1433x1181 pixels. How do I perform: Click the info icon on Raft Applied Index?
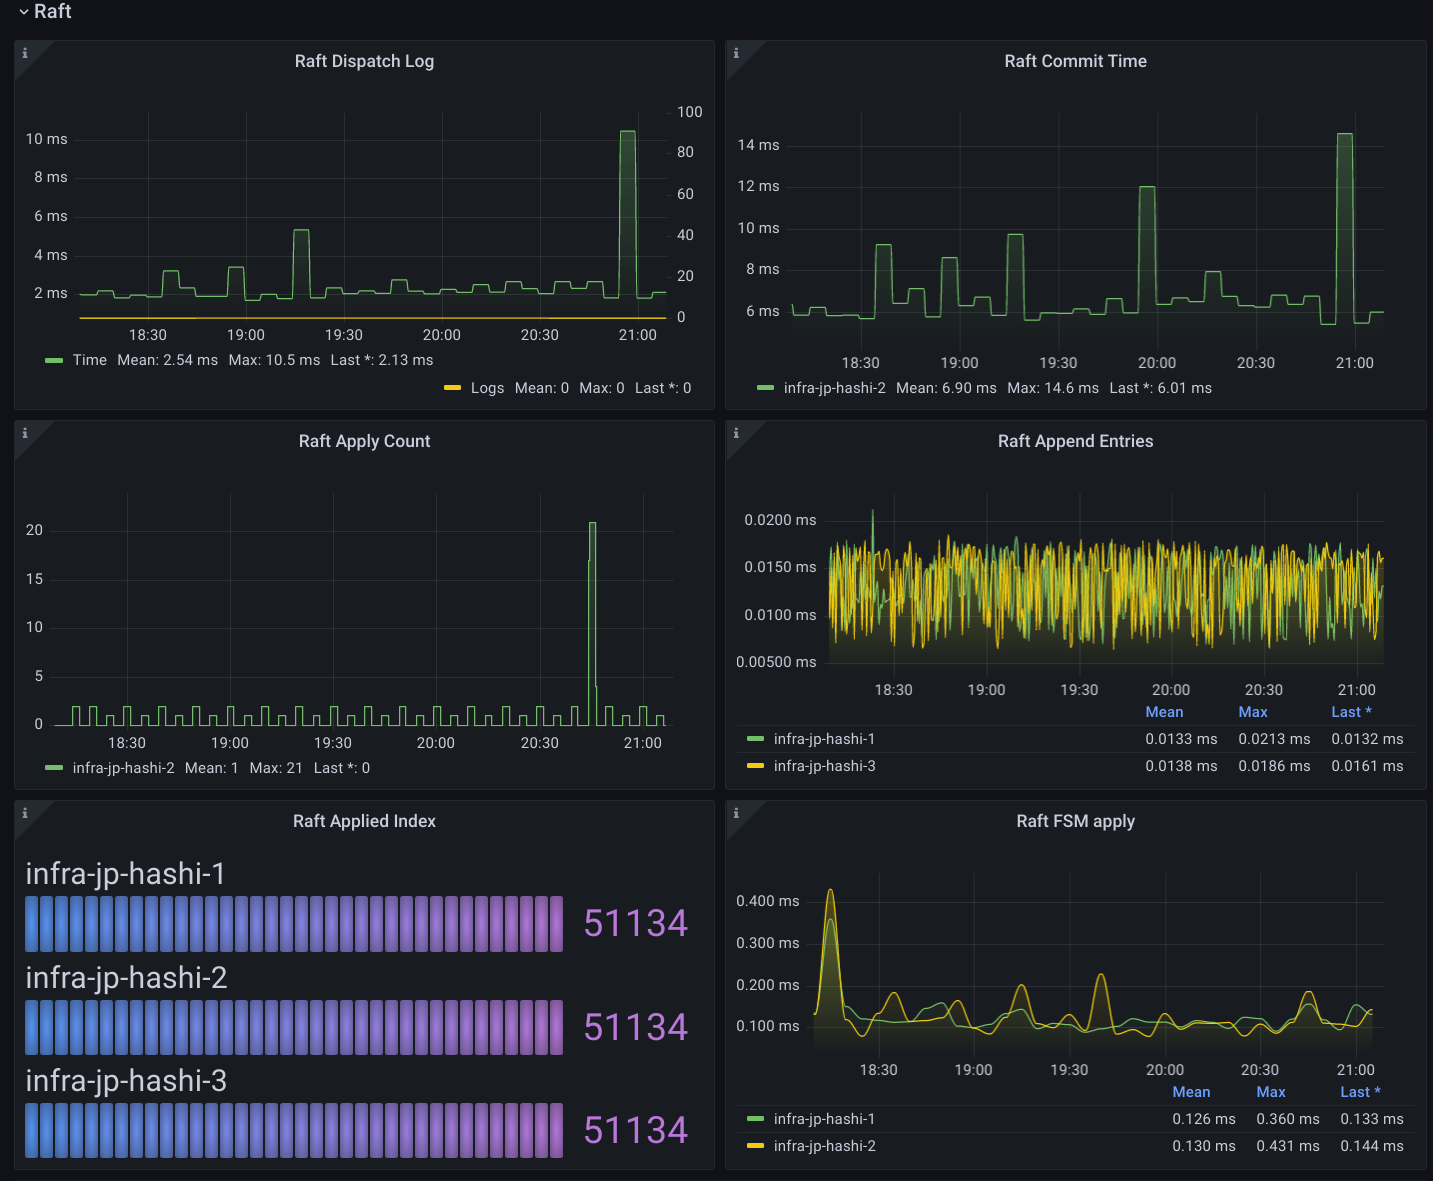pyautogui.click(x=25, y=815)
